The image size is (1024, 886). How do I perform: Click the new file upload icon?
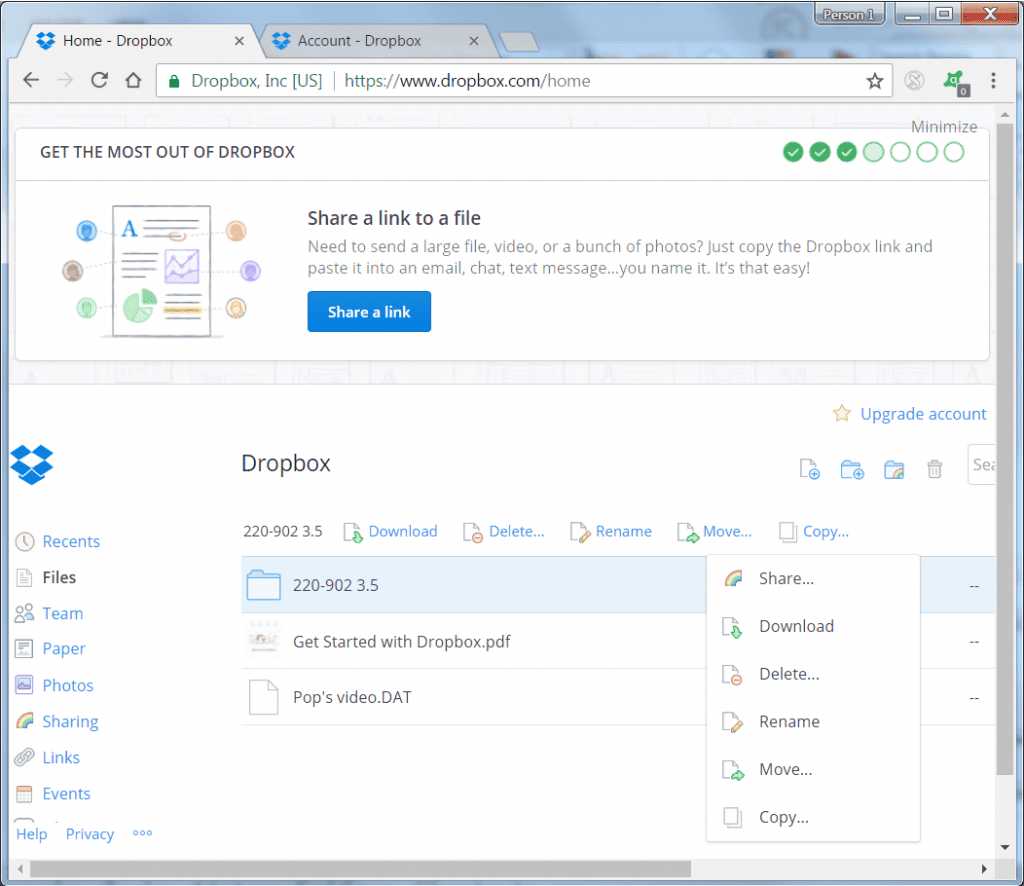pos(810,469)
